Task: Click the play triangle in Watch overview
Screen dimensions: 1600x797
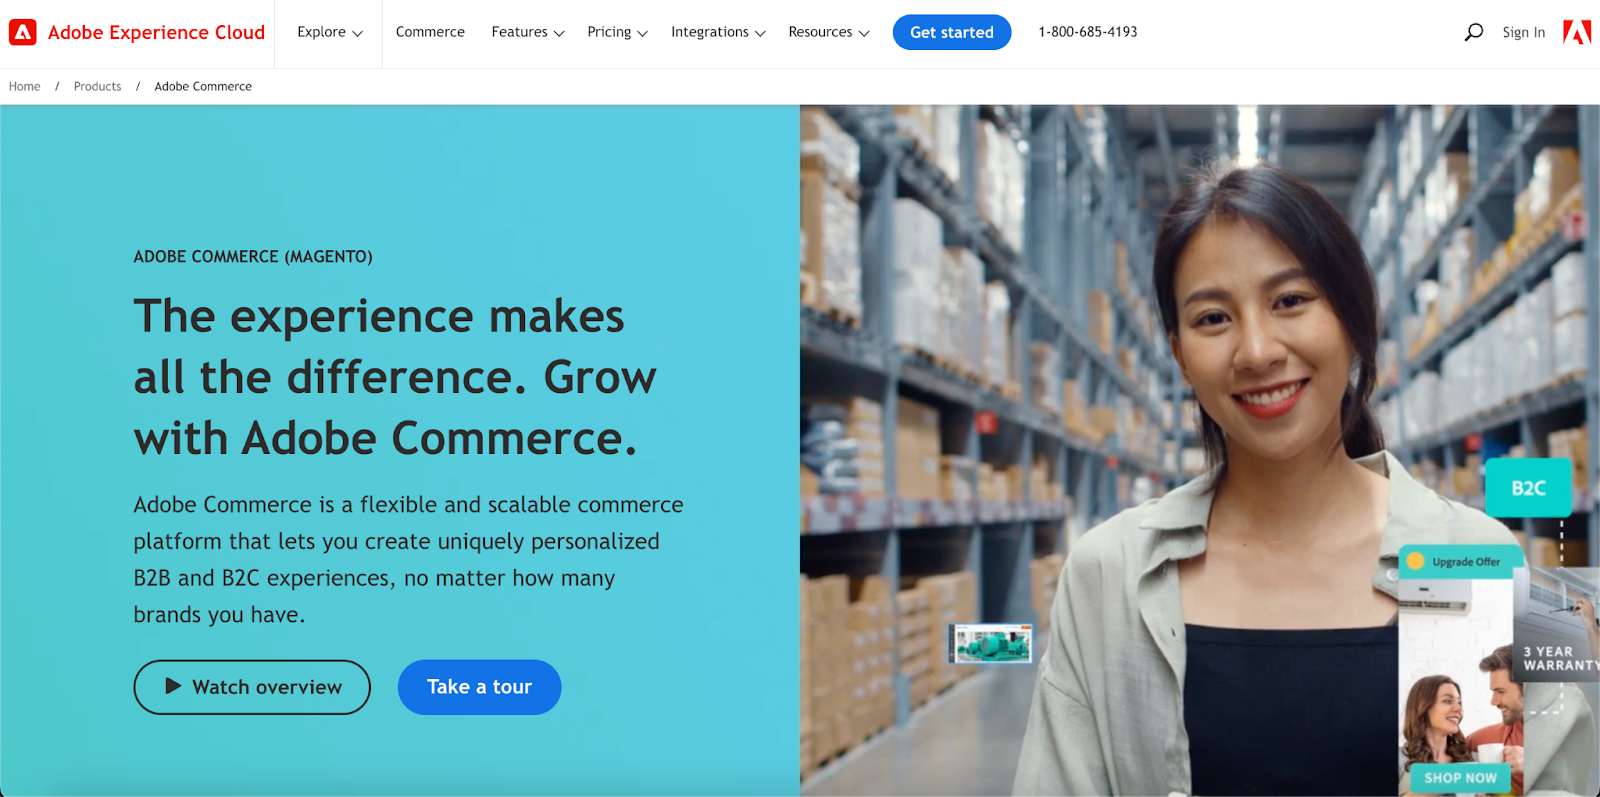Action: pos(173,686)
